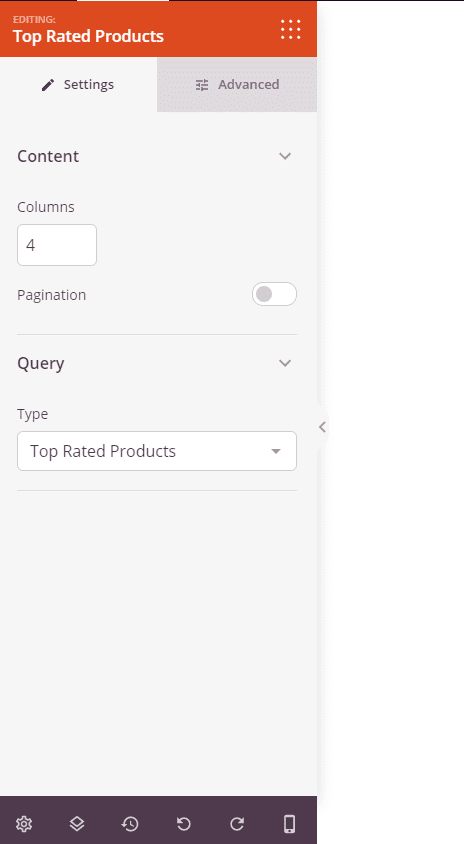Click the sliders icon beside Advanced
This screenshot has height=844, width=464.
202,85
